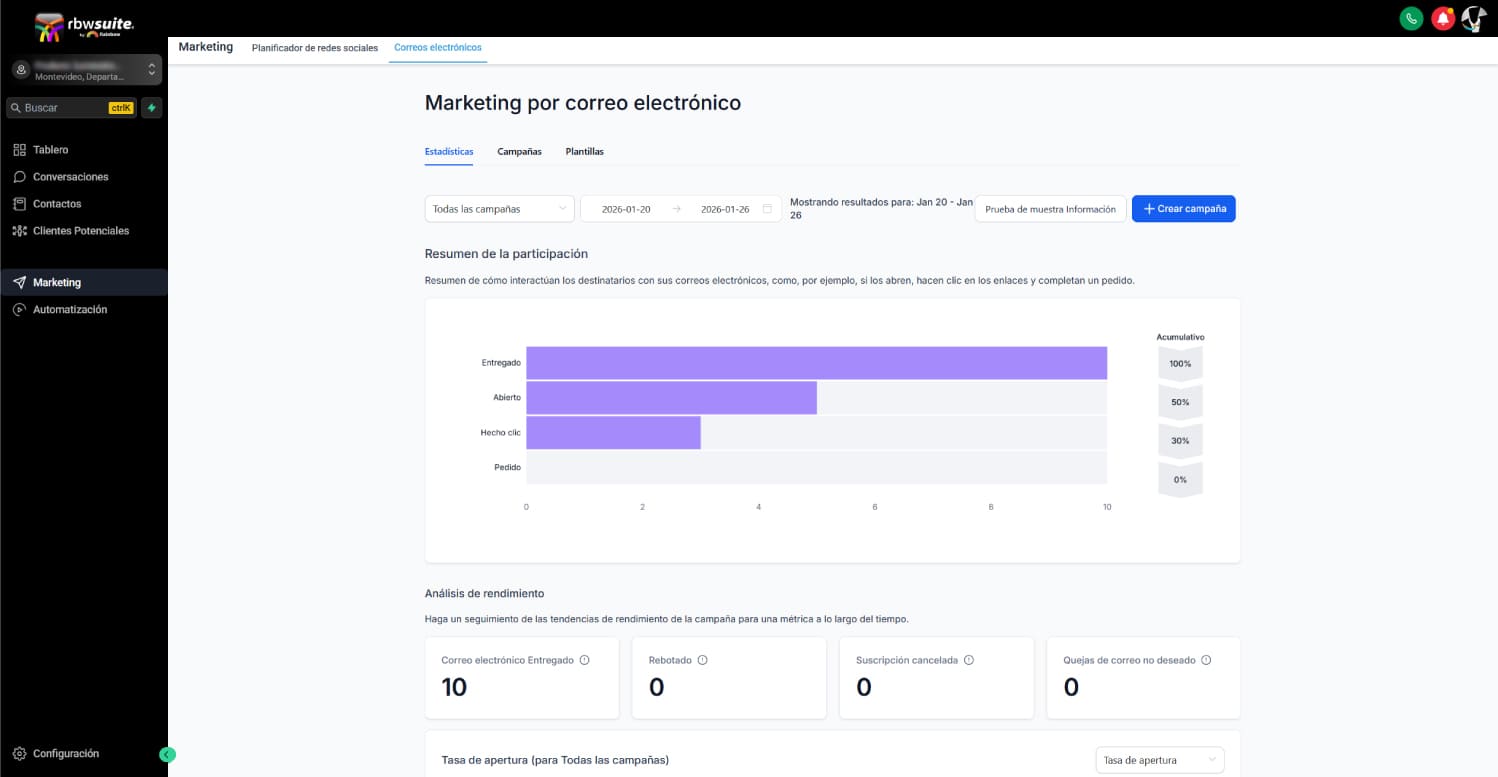Image resolution: width=1498 pixels, height=777 pixels.
Task: Click the start date 2026-01-20 field
Action: pos(626,209)
